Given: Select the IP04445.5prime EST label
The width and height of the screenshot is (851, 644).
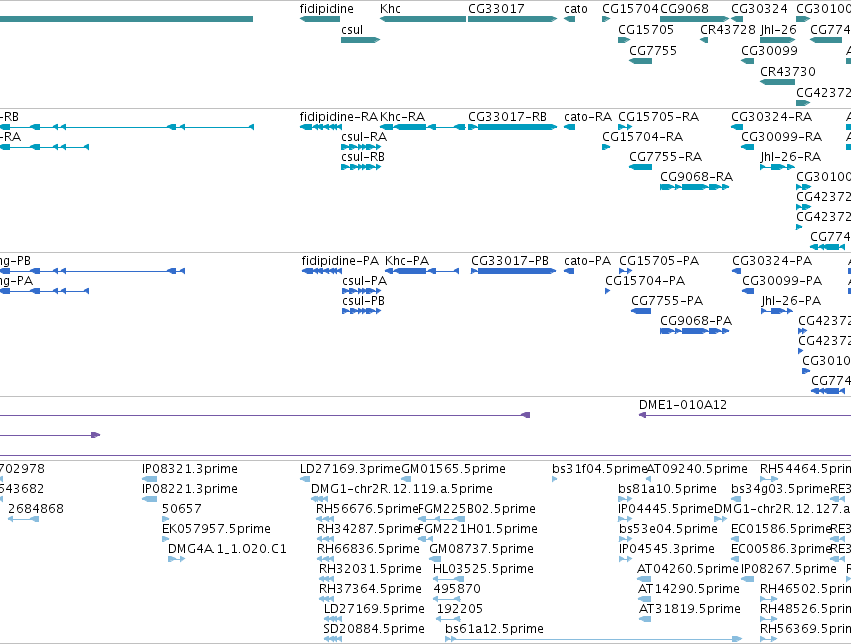Looking at the screenshot, I should [x=666, y=509].
